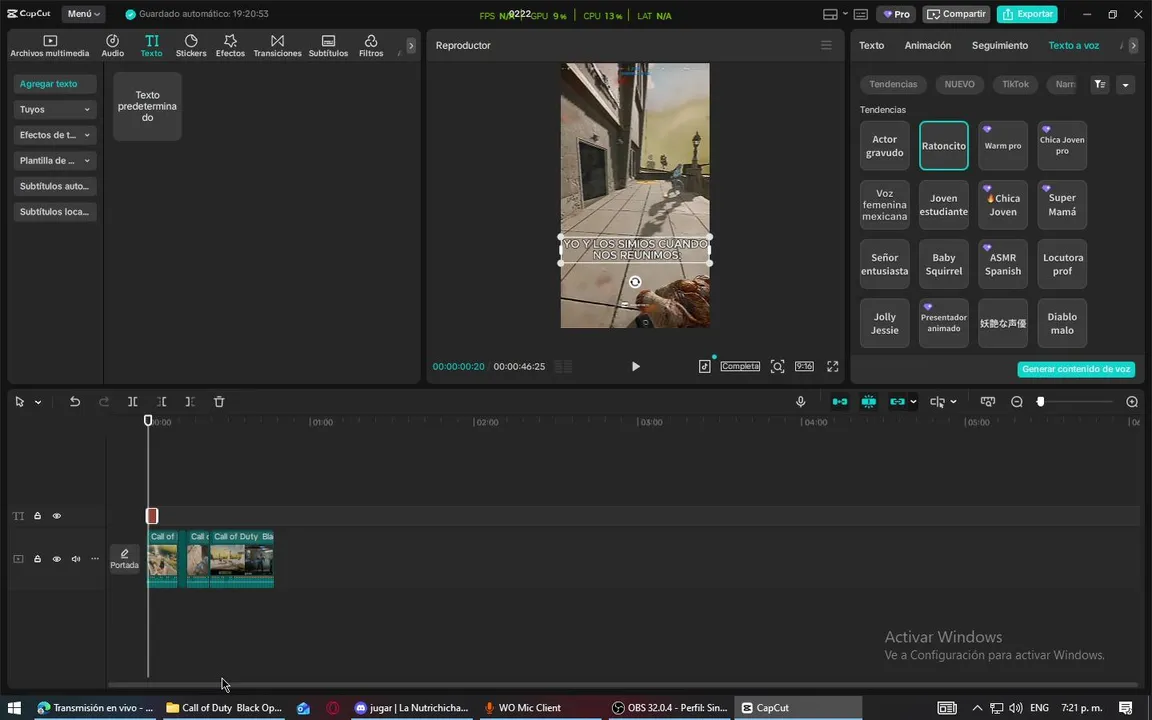The height and width of the screenshot is (720, 1152).
Task: Toggle linkage option in timeline toolbar
Action: (897, 402)
